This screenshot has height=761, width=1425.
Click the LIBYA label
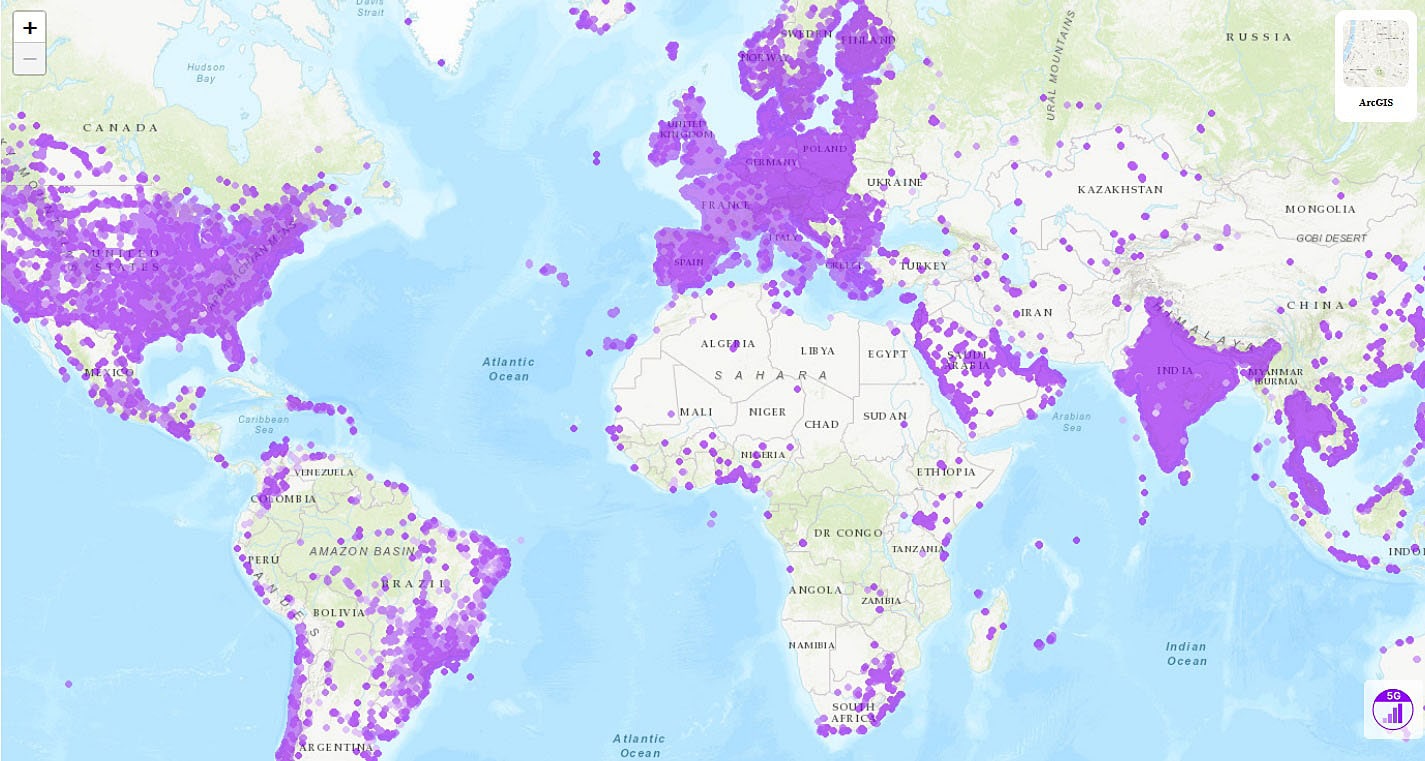pyautogui.click(x=817, y=351)
